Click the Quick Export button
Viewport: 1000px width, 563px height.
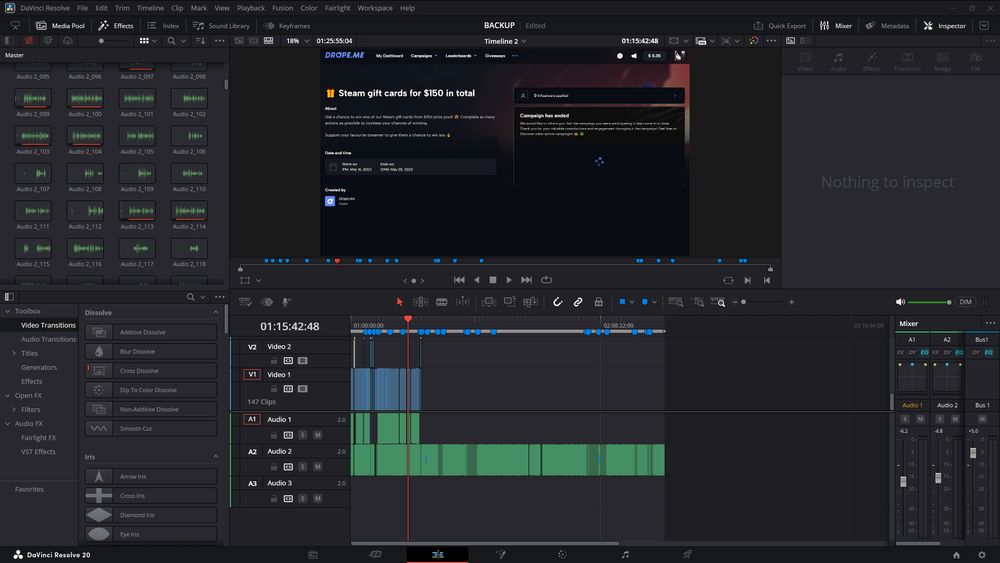tap(779, 26)
